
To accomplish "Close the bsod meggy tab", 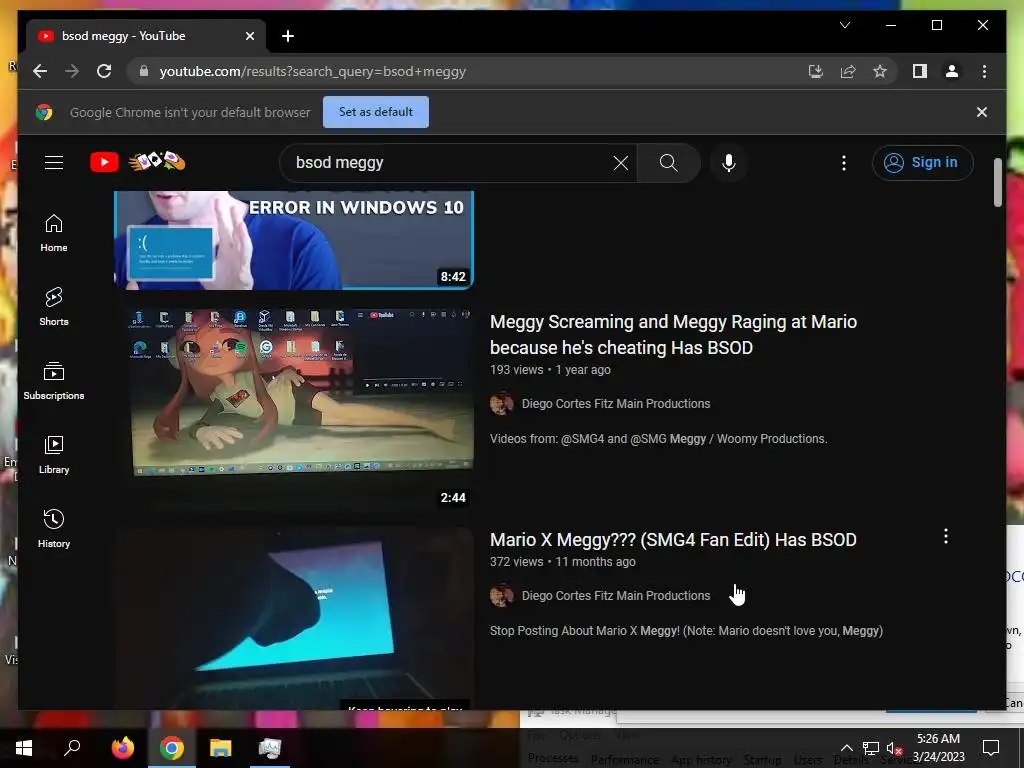I will [x=249, y=36].
